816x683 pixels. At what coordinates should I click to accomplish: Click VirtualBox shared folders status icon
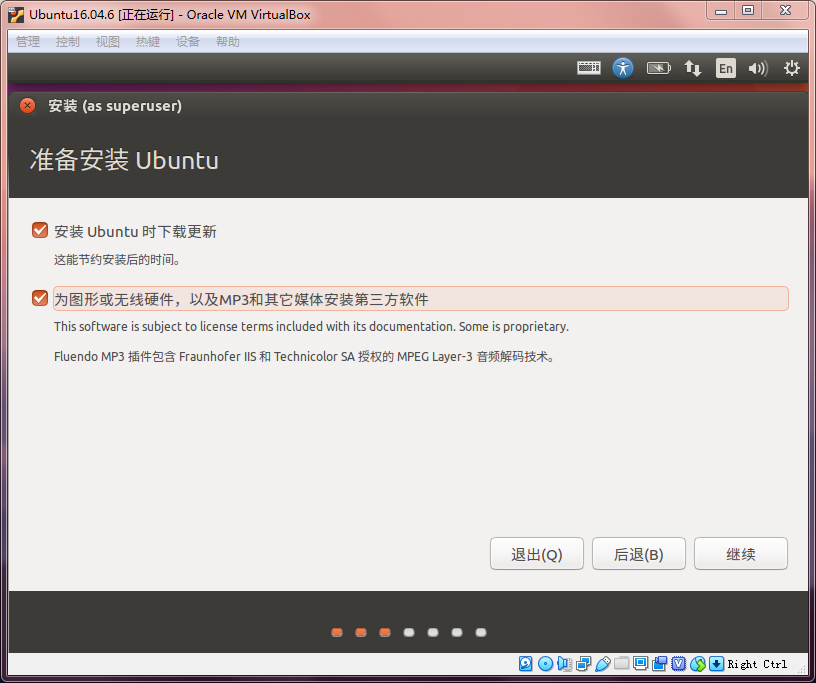point(621,663)
